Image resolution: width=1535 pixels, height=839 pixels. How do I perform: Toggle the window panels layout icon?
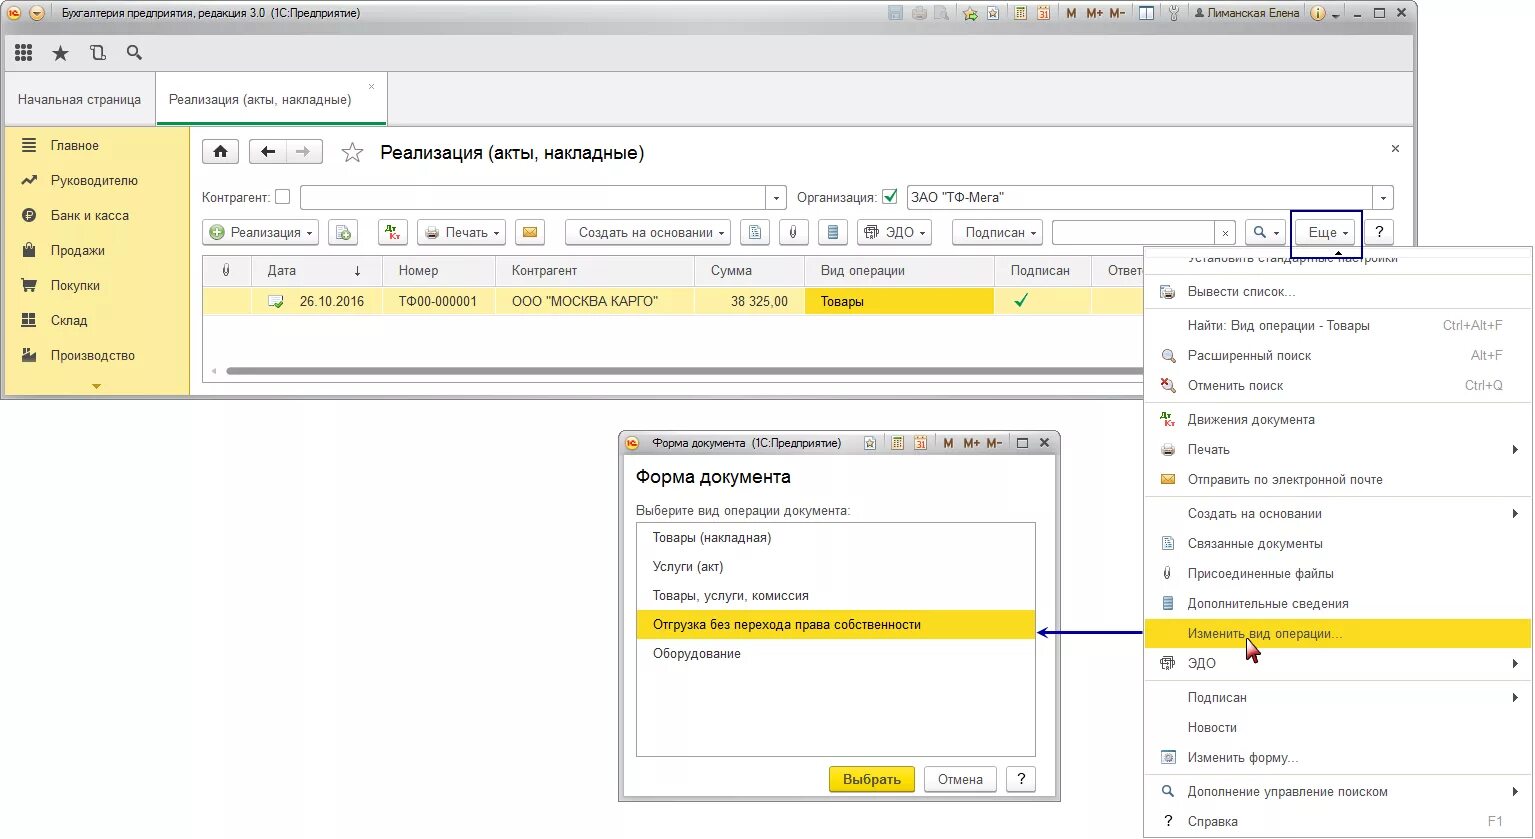(x=1147, y=13)
